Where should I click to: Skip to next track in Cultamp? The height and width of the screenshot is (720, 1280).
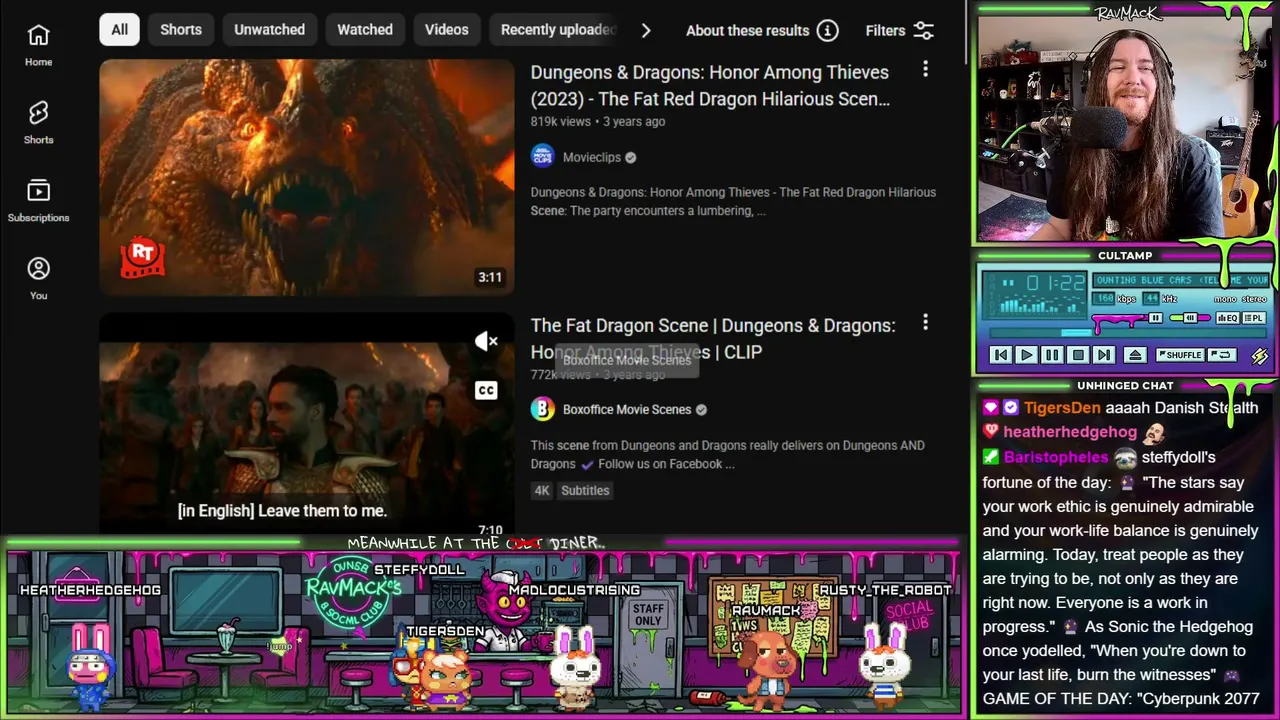1104,355
